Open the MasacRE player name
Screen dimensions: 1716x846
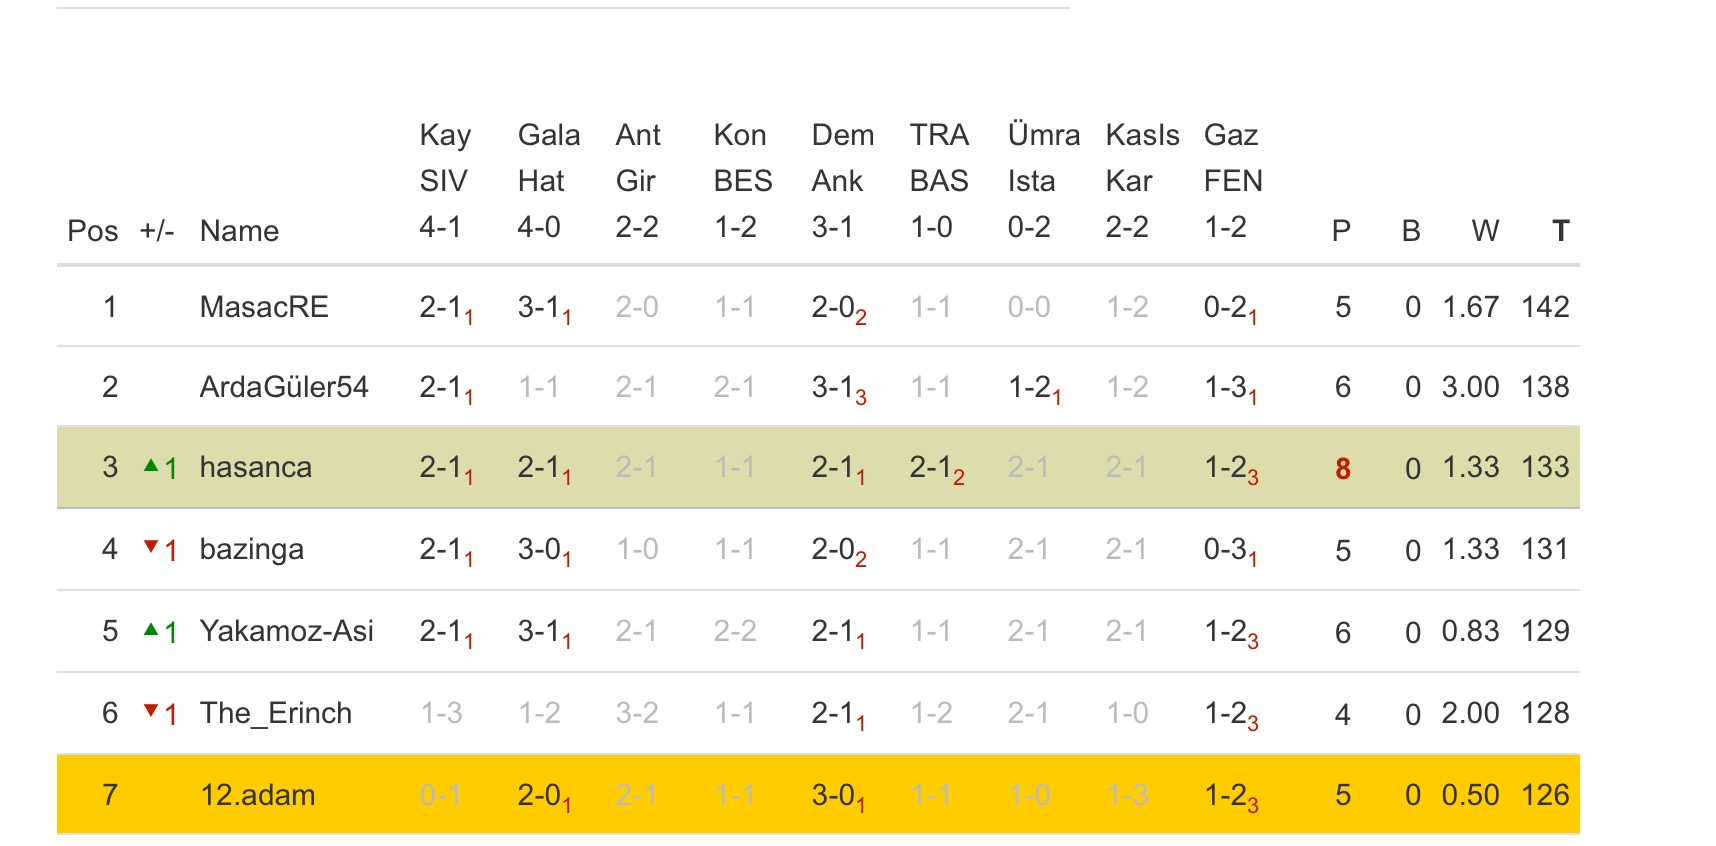coord(264,307)
